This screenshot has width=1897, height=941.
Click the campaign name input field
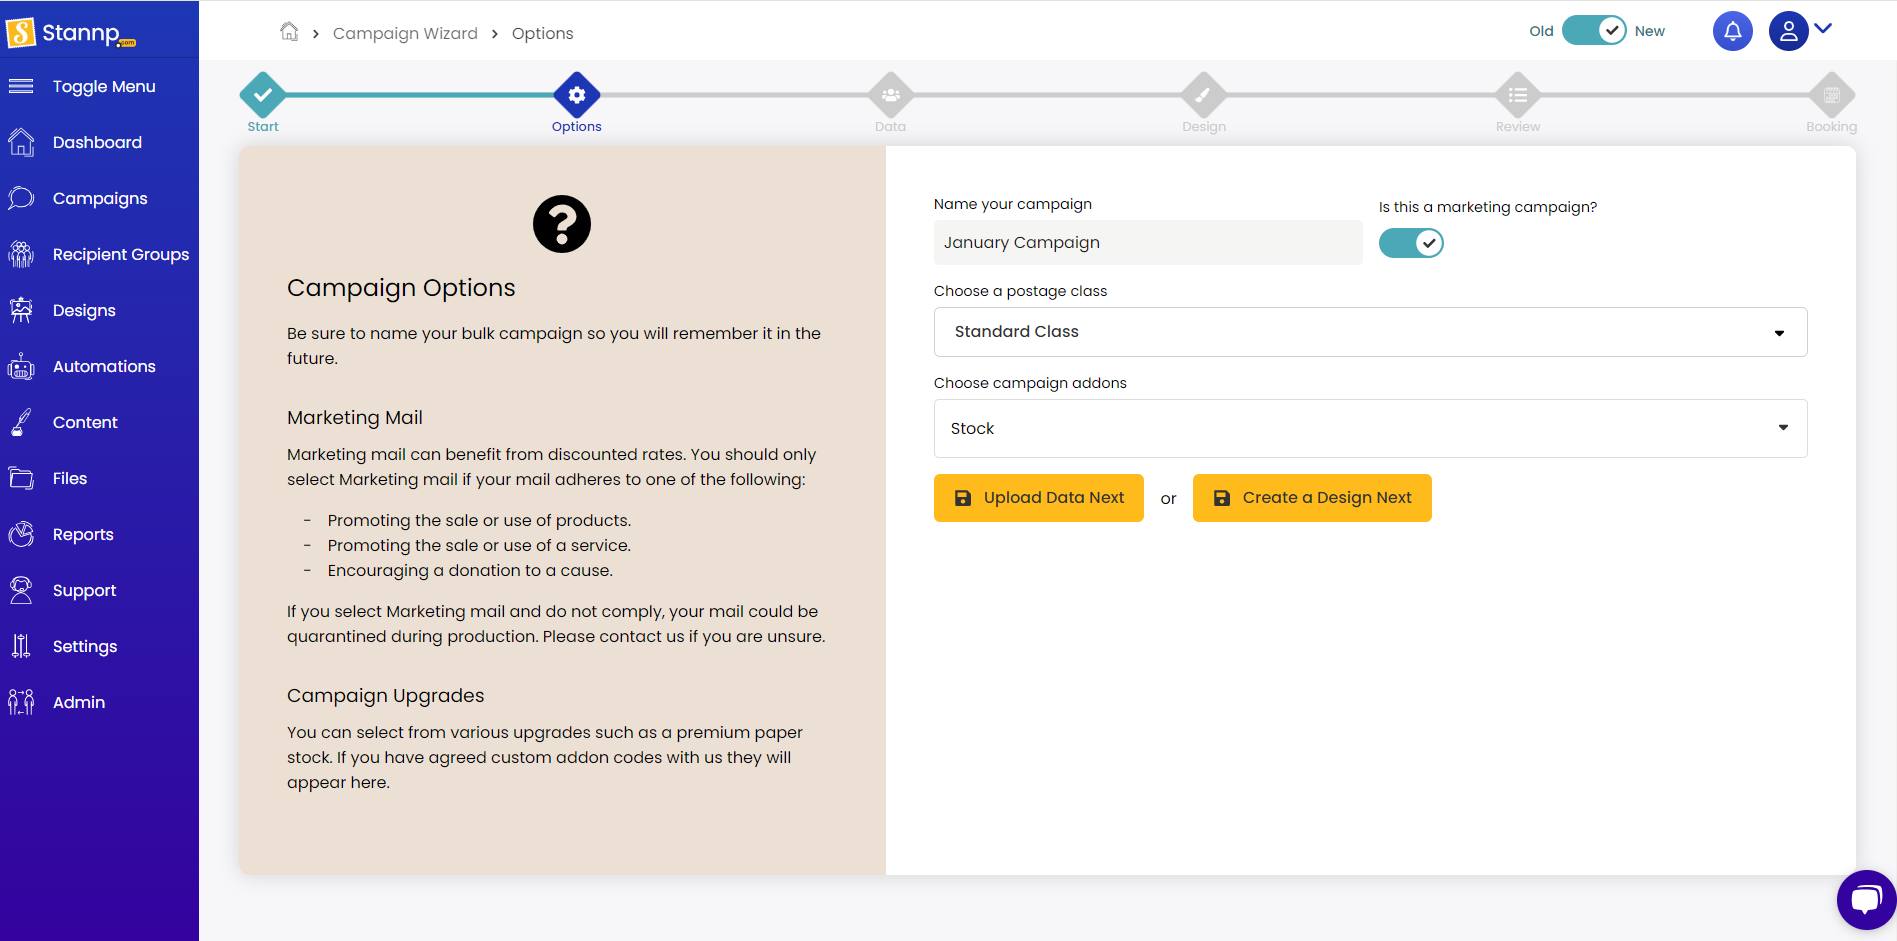[1148, 243]
